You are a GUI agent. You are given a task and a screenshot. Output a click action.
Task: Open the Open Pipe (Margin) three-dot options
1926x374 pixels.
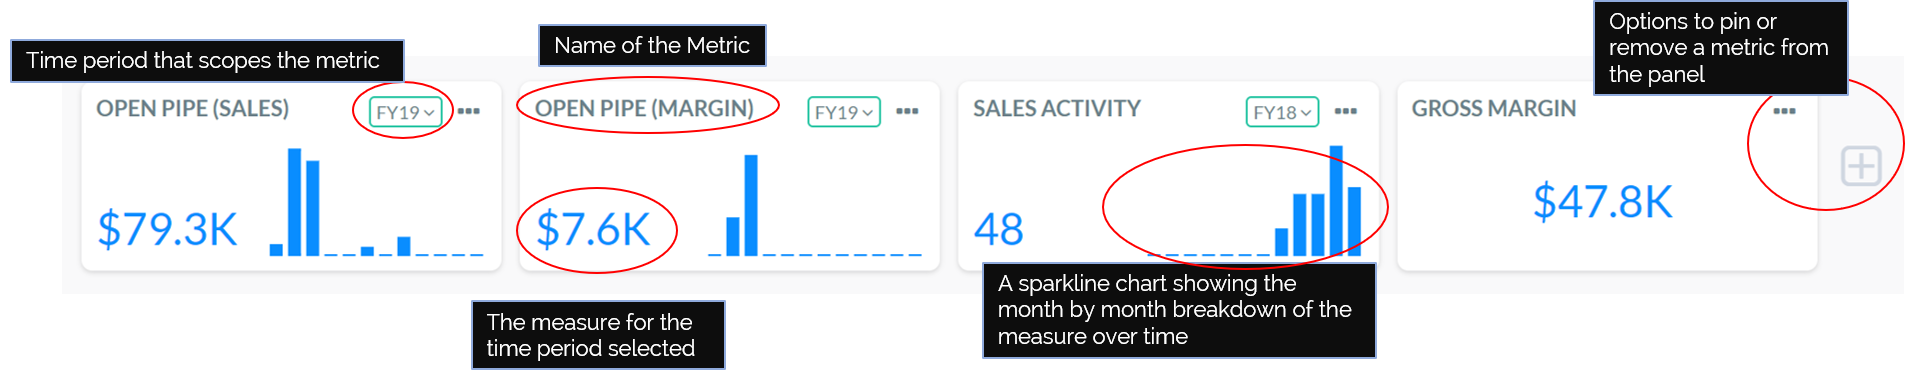coord(907,111)
